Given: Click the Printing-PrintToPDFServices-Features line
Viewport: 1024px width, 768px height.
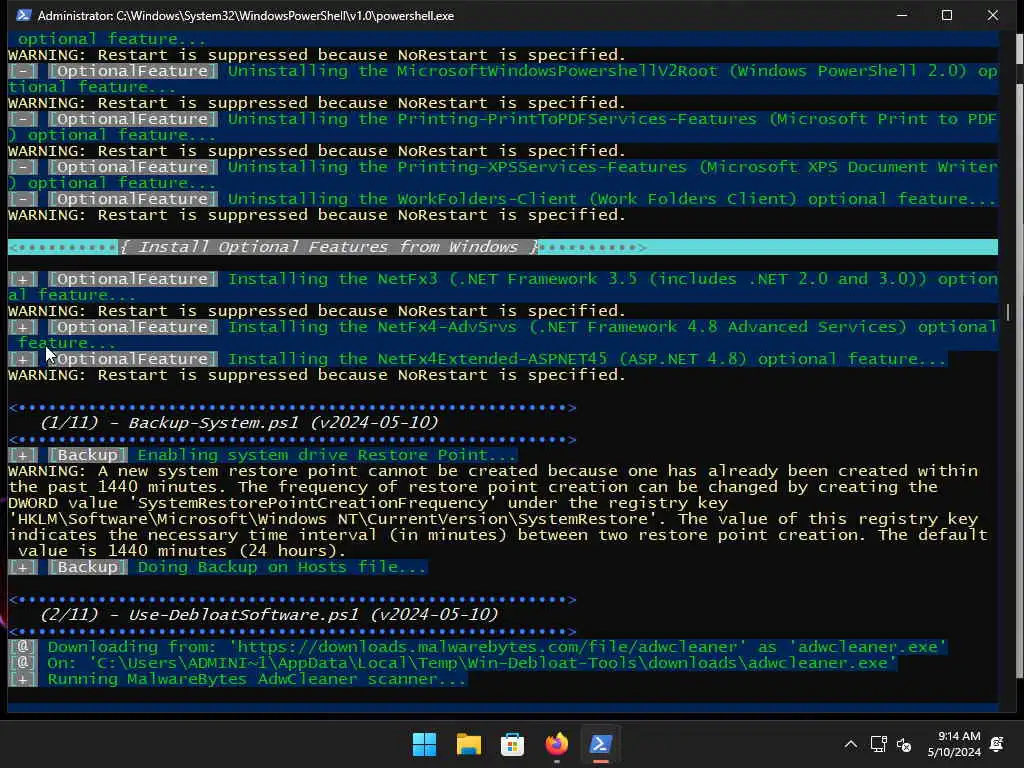Looking at the screenshot, I should tap(503, 127).
